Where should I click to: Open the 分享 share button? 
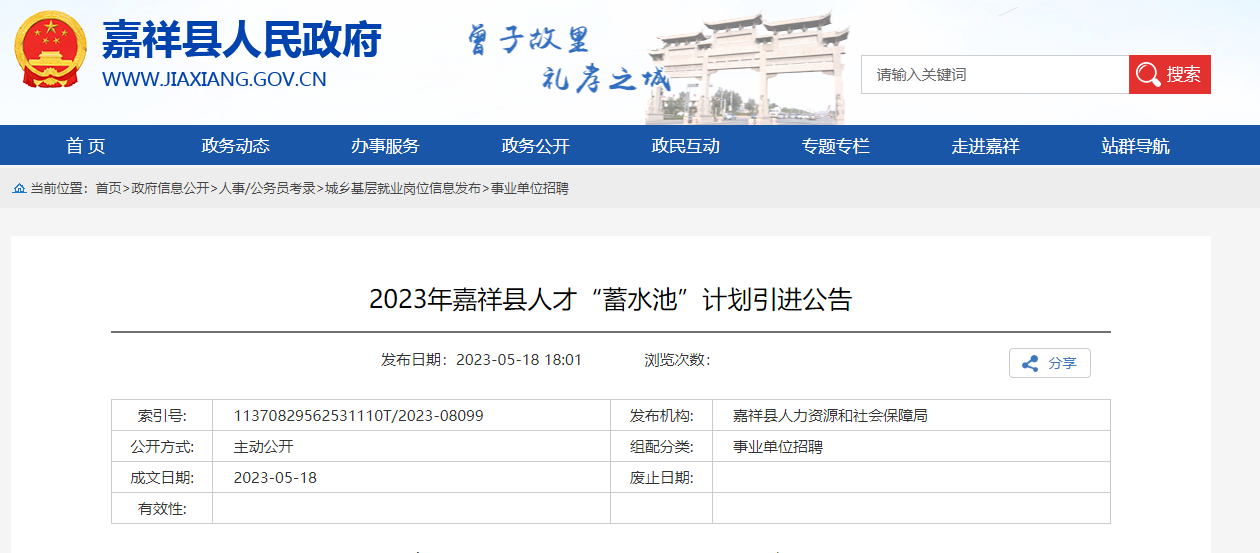click(x=1049, y=363)
